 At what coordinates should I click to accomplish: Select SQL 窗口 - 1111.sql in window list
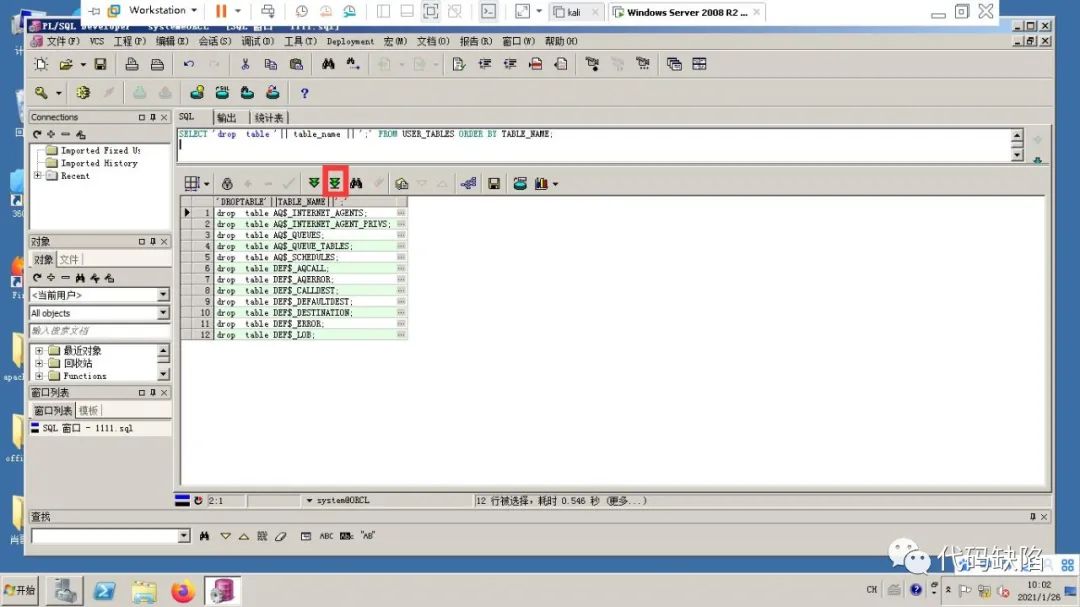[87, 428]
